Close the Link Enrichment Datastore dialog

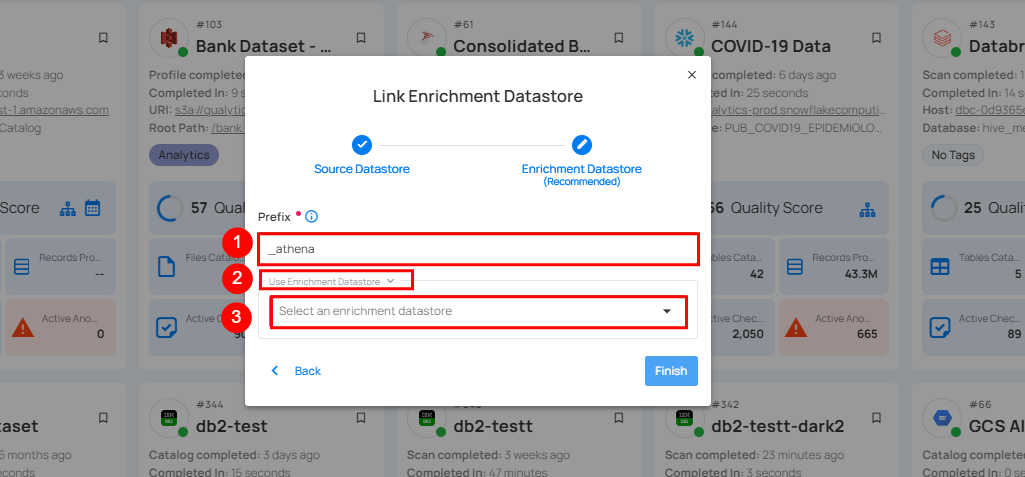[691, 75]
